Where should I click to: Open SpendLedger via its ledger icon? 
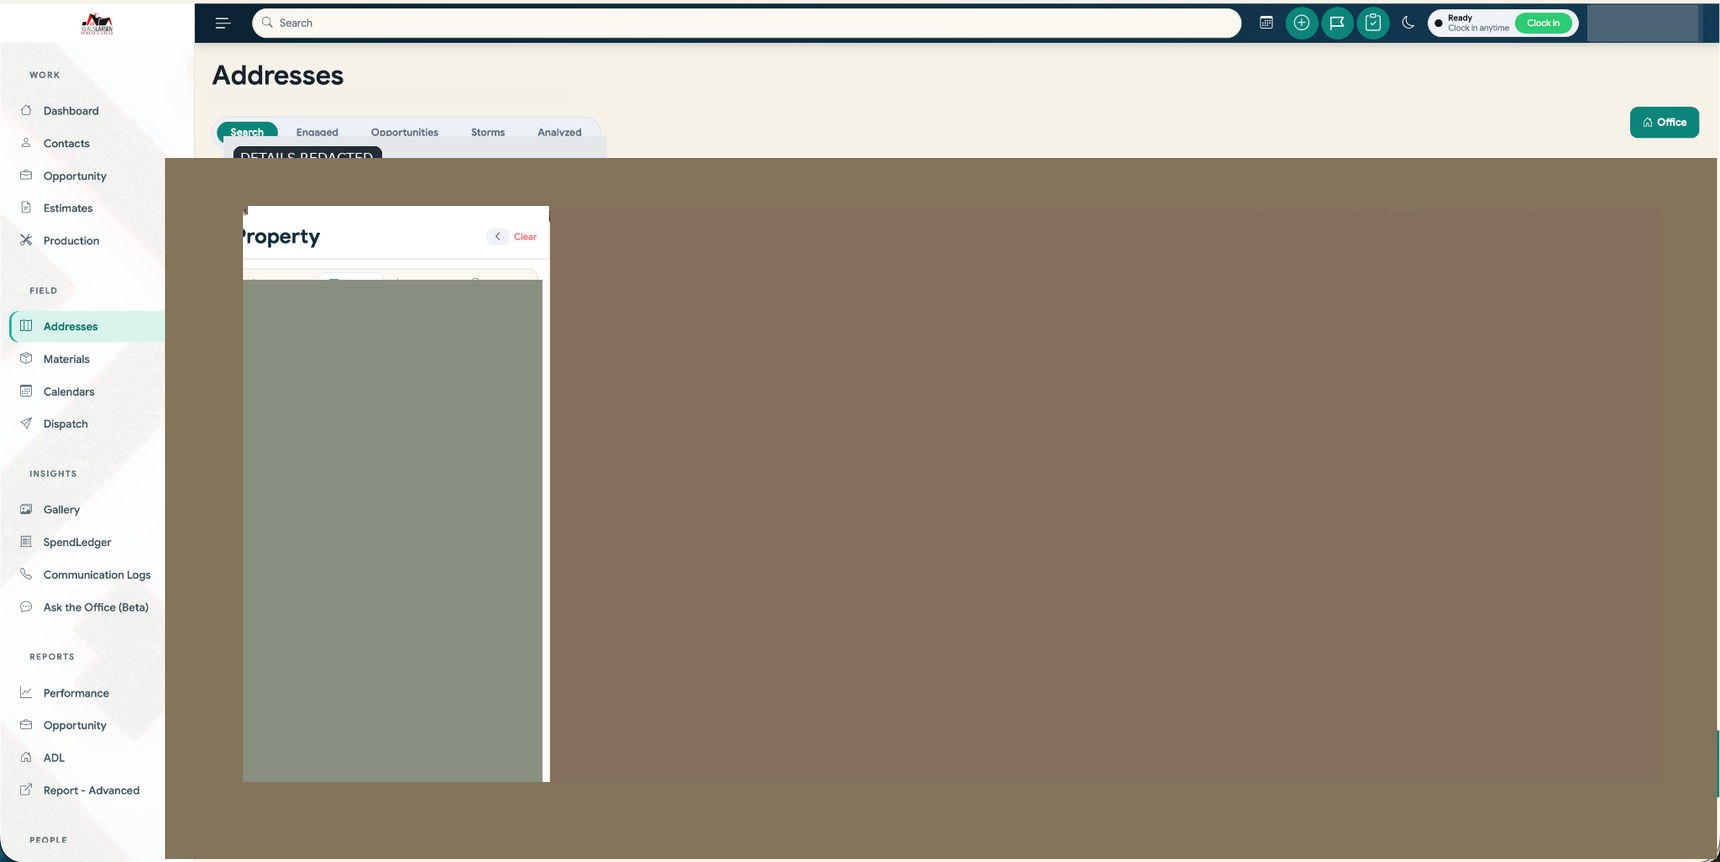tap(26, 542)
